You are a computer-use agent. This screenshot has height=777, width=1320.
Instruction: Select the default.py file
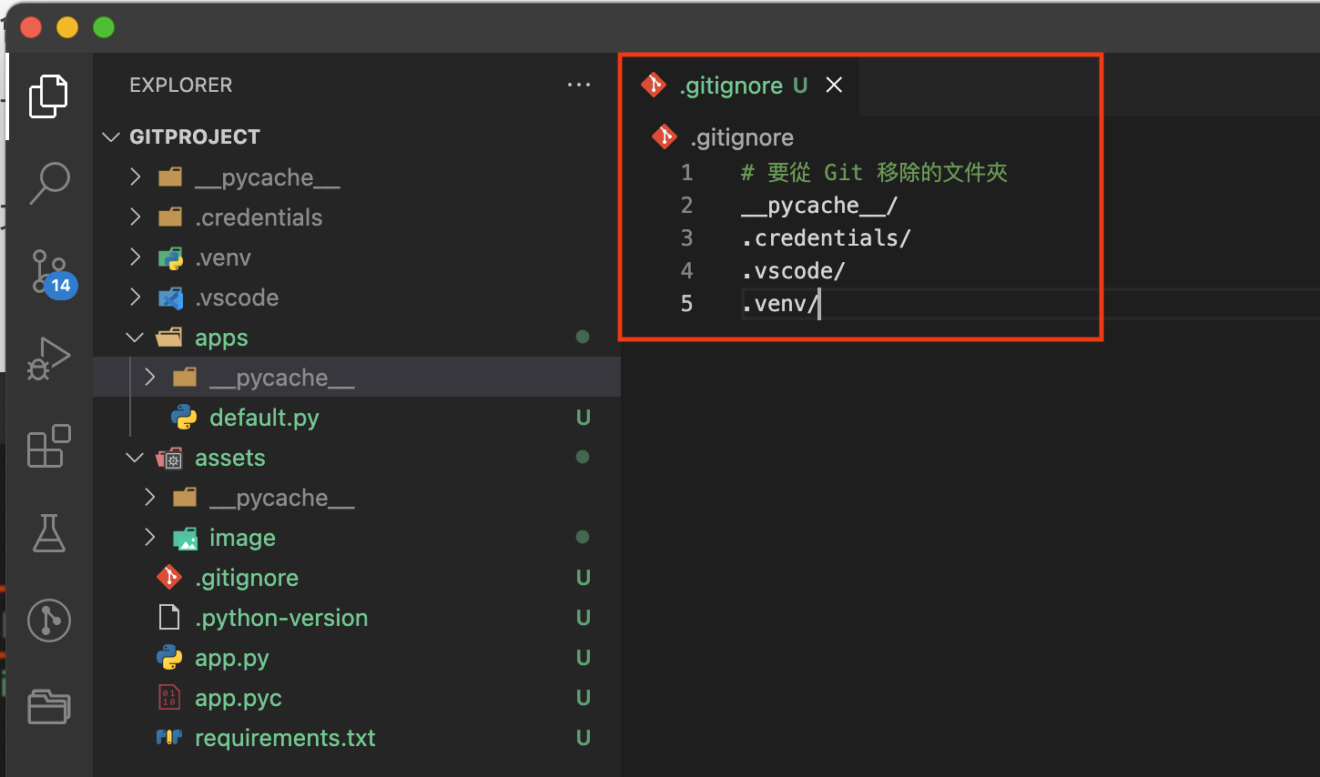click(x=264, y=417)
